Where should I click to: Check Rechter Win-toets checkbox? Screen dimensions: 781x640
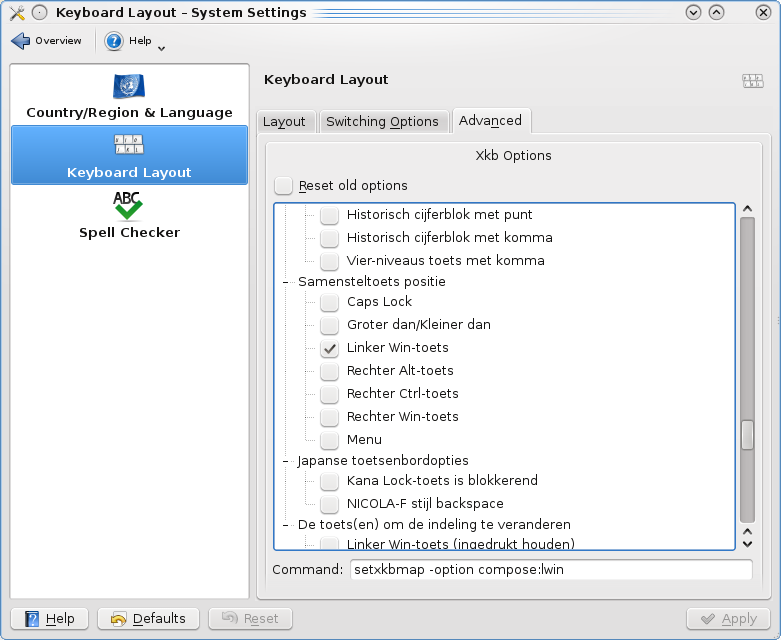point(329,417)
